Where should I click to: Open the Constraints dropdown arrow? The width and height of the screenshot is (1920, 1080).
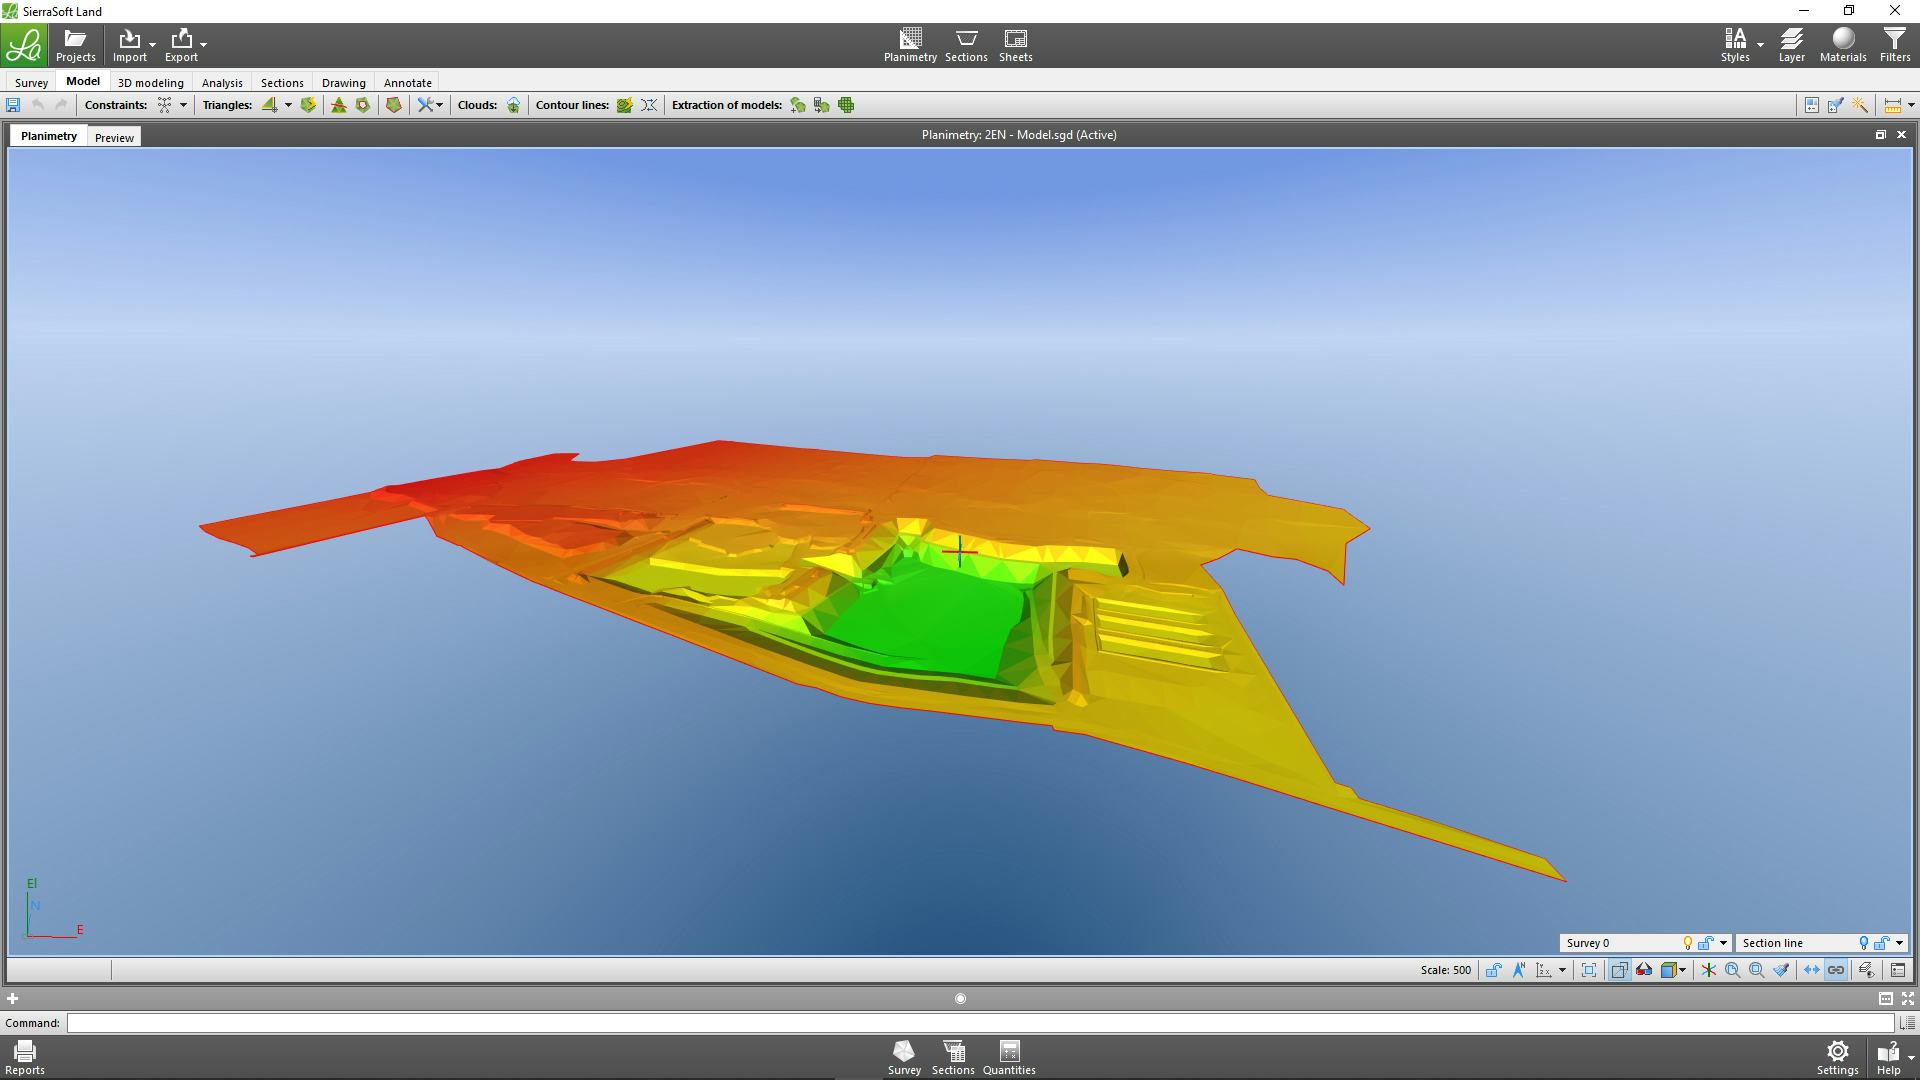[x=183, y=105]
